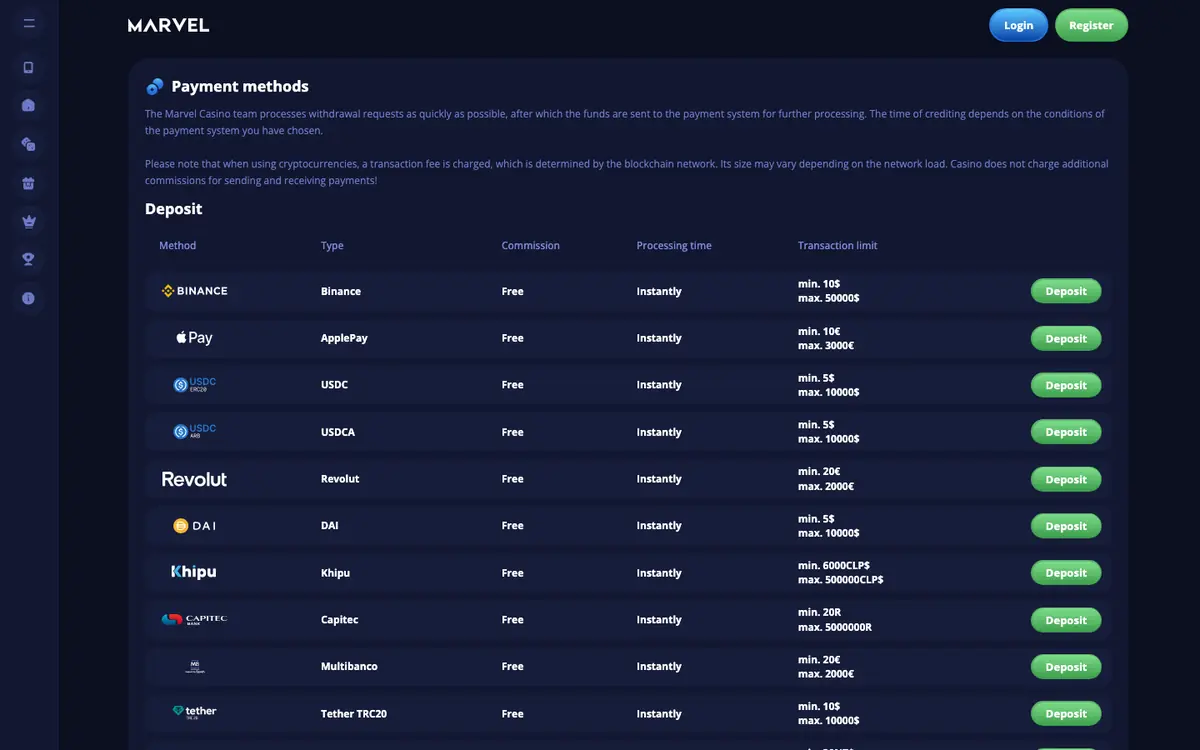The height and width of the screenshot is (750, 1200).
Task: Click the Khipu logo
Action: 194,572
